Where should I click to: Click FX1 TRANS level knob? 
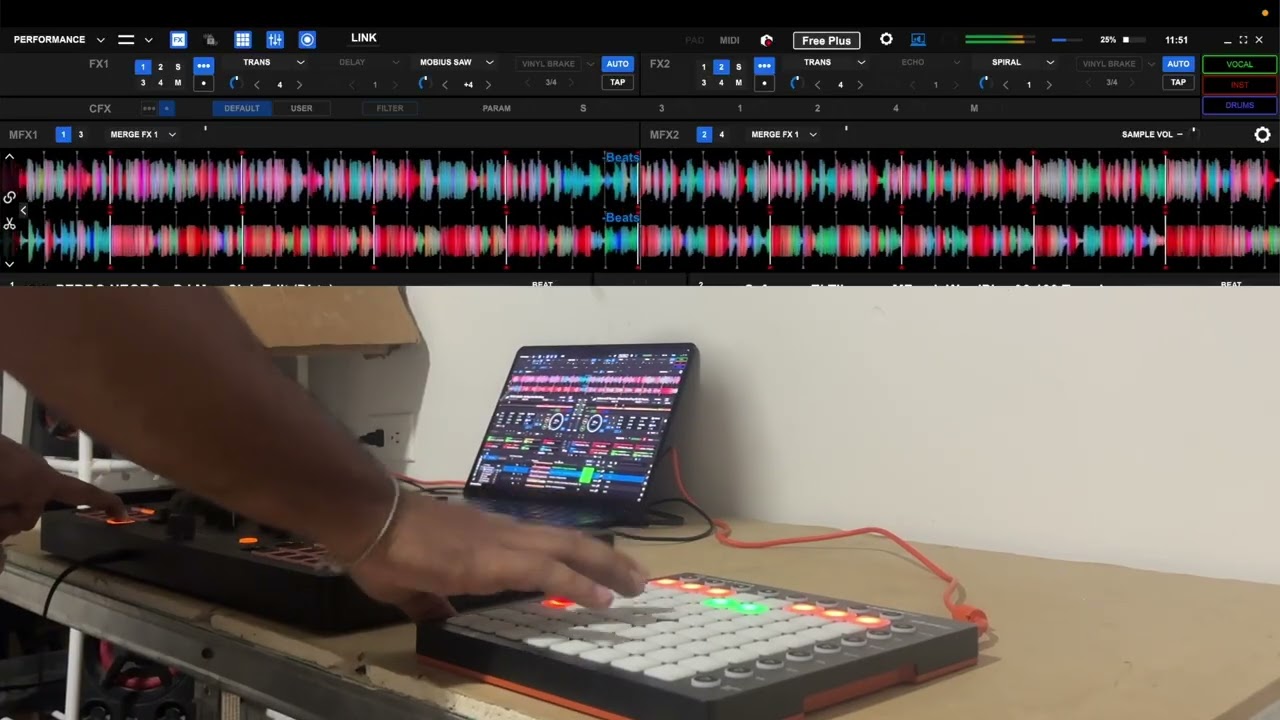(235, 83)
